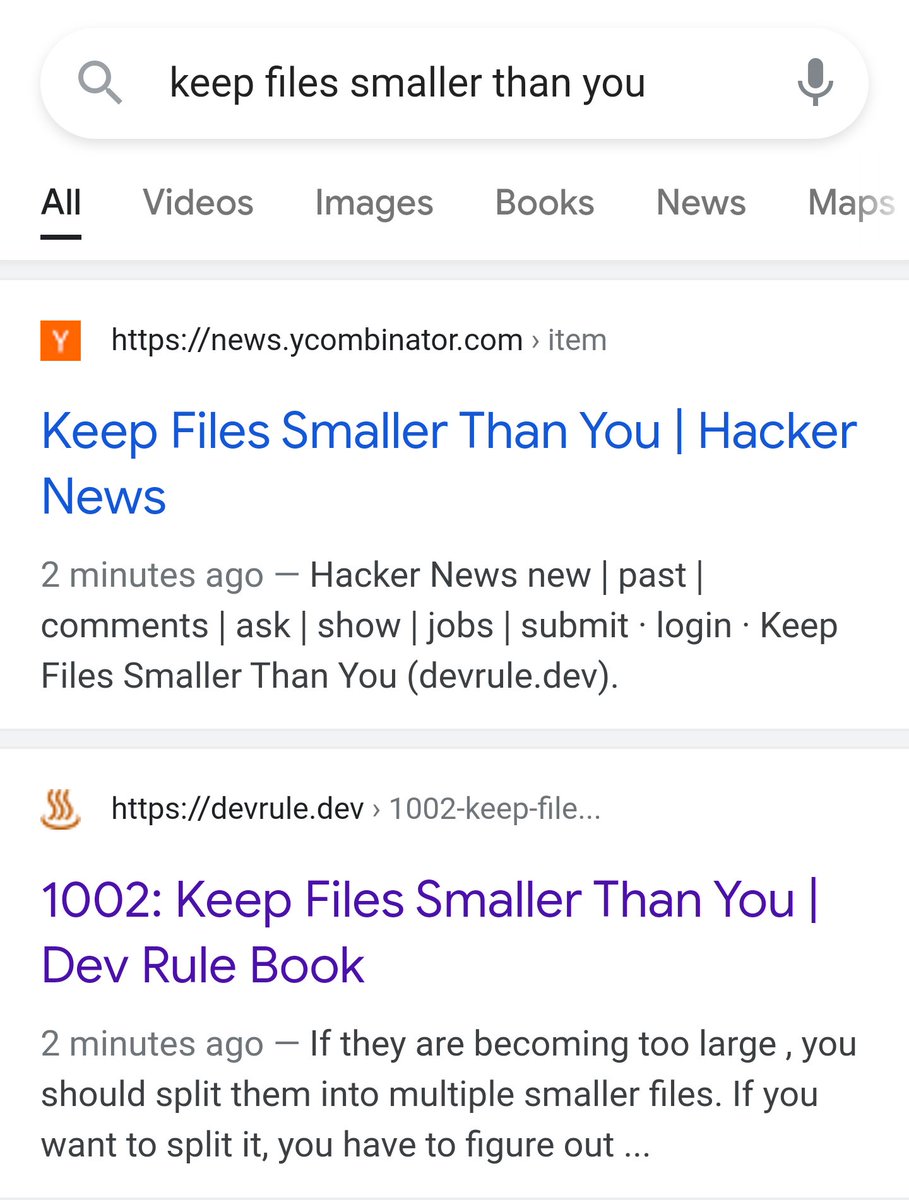Click the Dev Rule Book snippet text

[449, 1094]
